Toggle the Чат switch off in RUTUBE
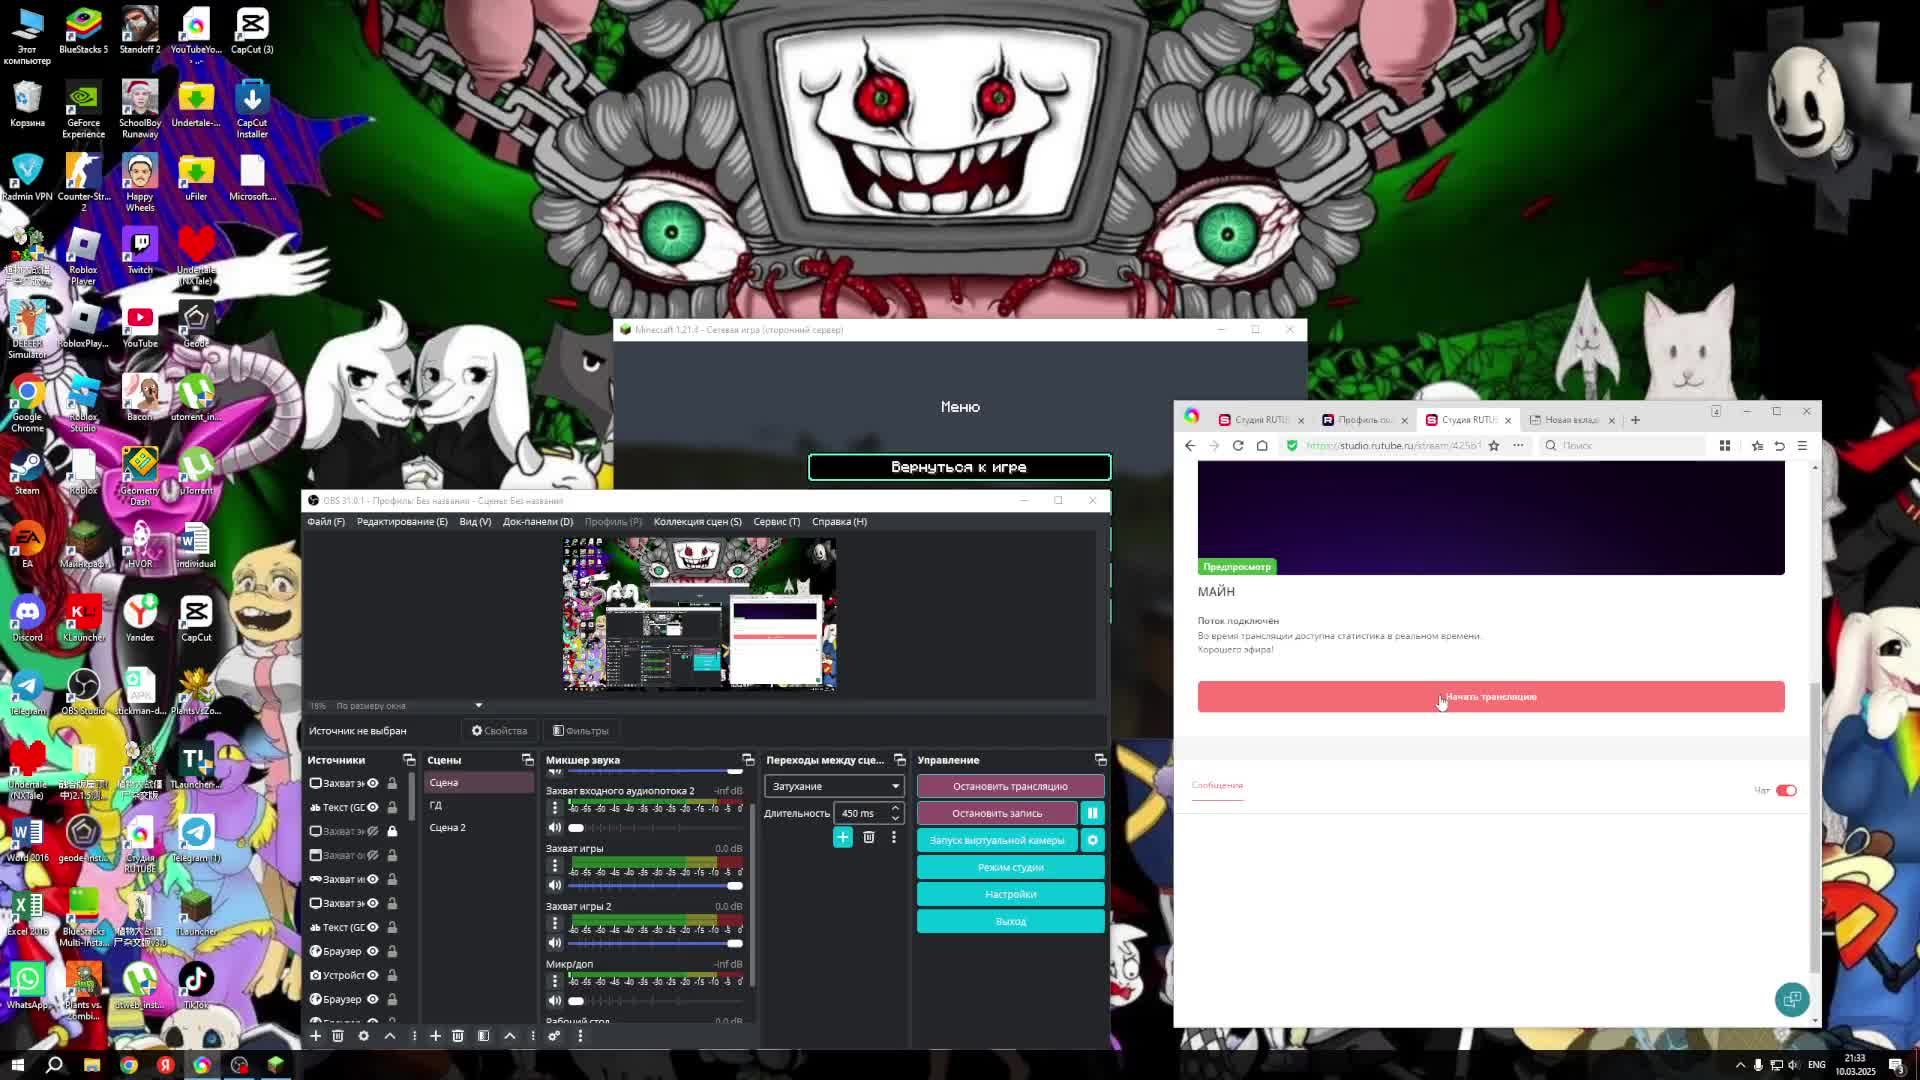This screenshot has height=1080, width=1920. (x=1786, y=790)
